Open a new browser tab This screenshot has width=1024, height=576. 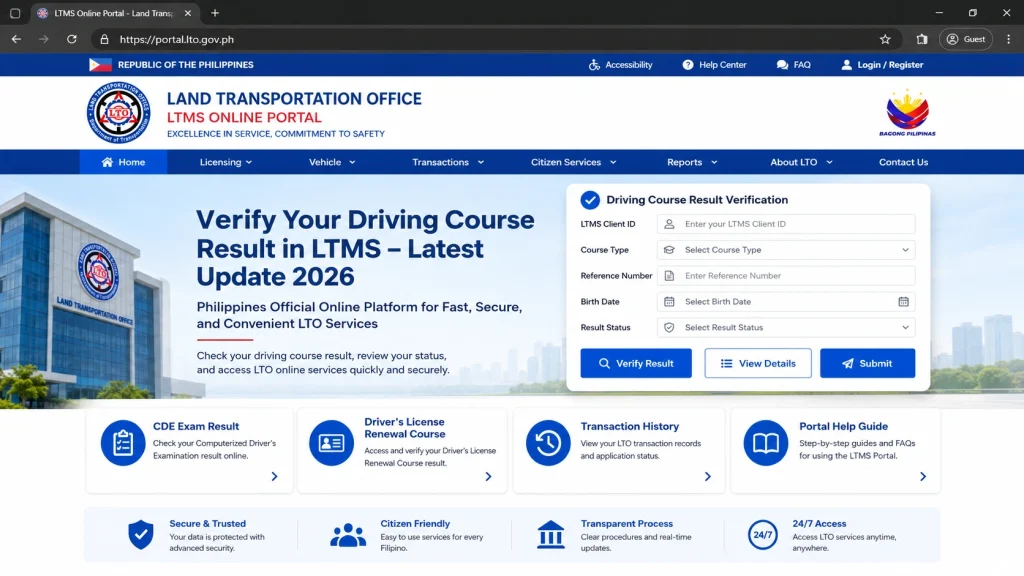point(215,13)
